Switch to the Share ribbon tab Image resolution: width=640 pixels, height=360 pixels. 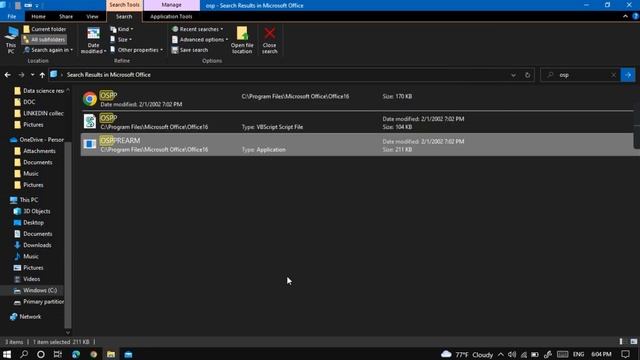coord(66,16)
